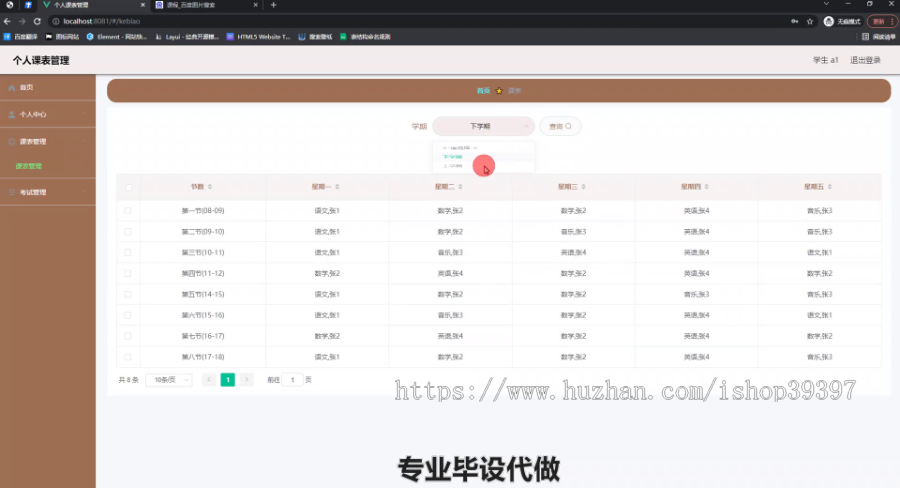The image size is (900, 488).
Task: Click the person icon beside 个人中心
Action: tap(11, 115)
